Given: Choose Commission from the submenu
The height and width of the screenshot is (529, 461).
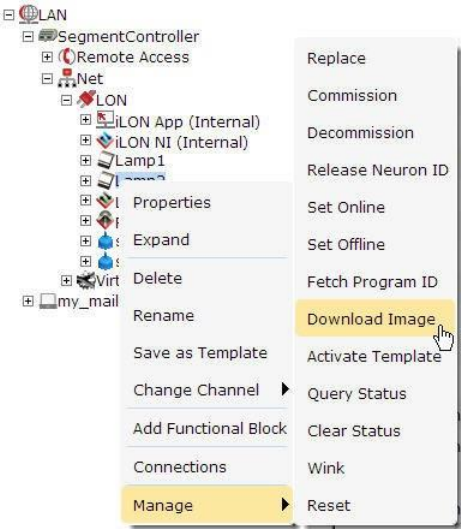Looking at the screenshot, I should [375, 95].
